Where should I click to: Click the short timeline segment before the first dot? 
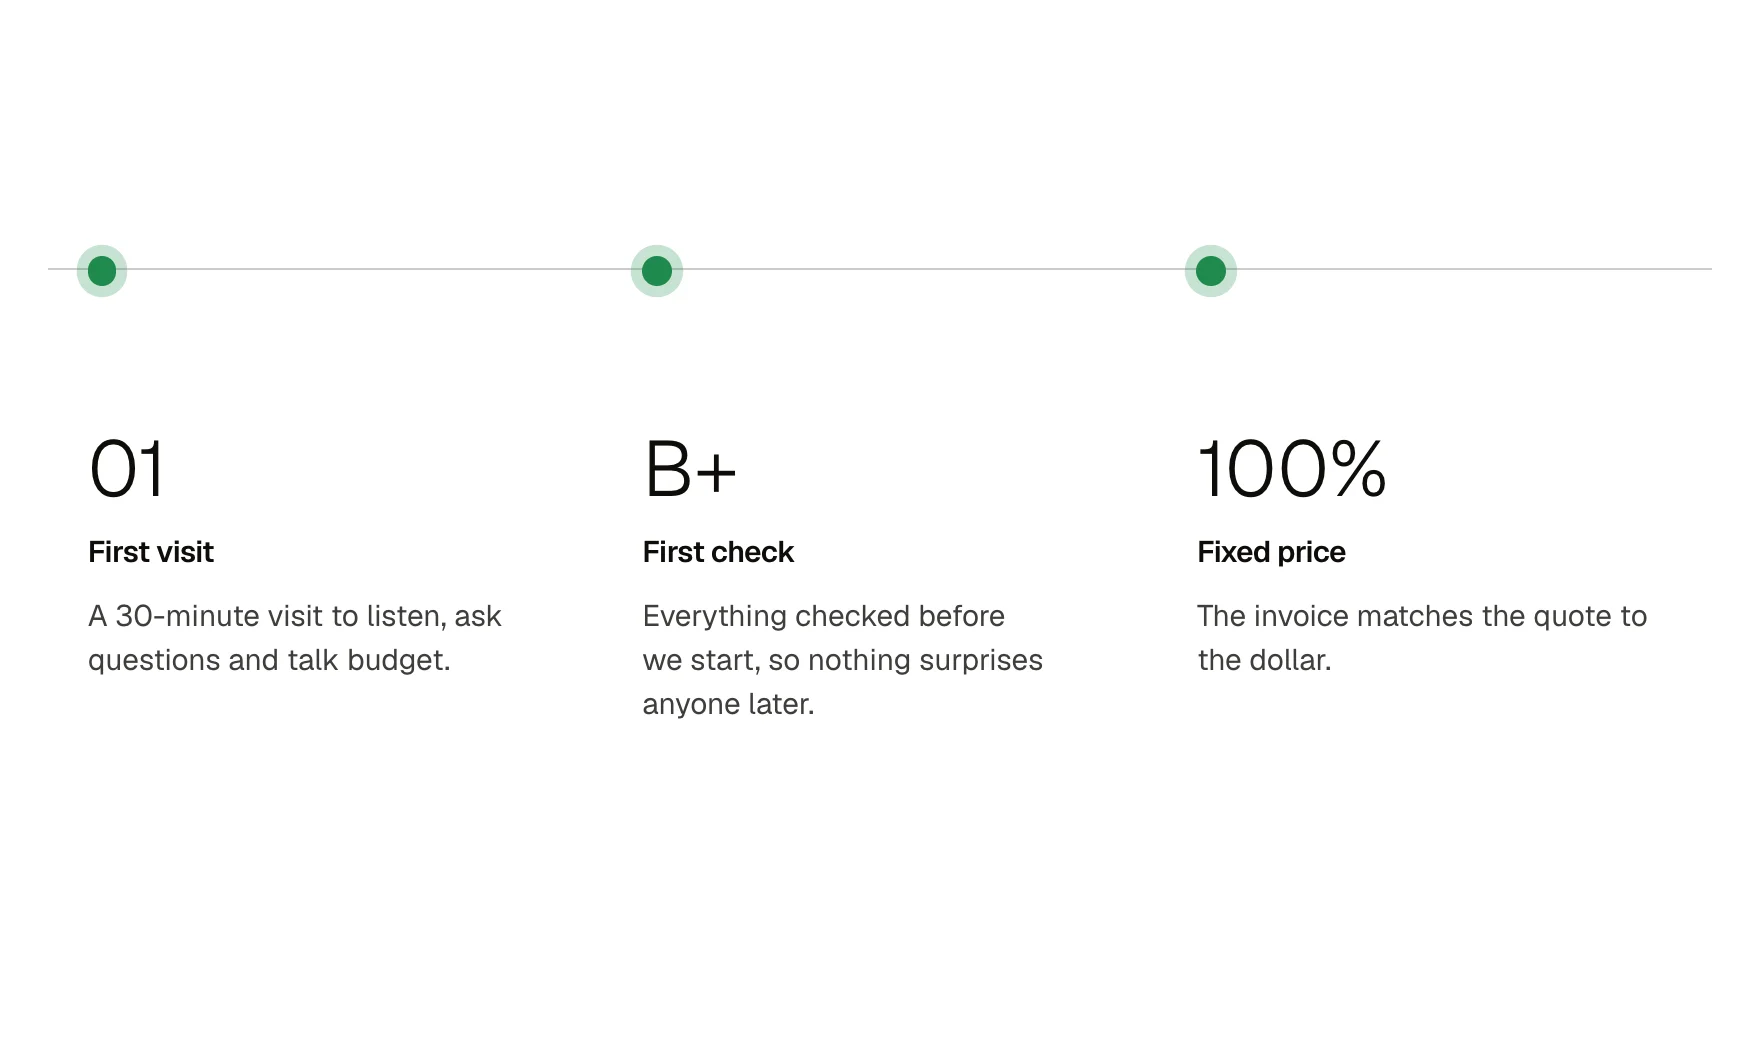62,269
